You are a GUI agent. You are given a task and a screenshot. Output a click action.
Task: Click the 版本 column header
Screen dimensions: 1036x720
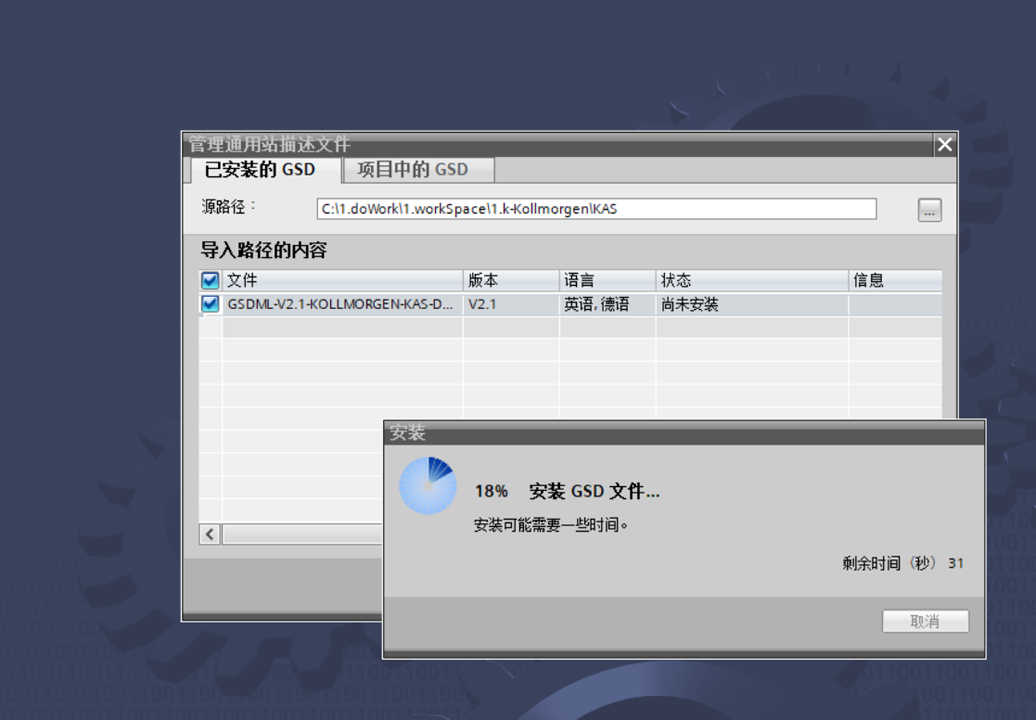point(510,281)
